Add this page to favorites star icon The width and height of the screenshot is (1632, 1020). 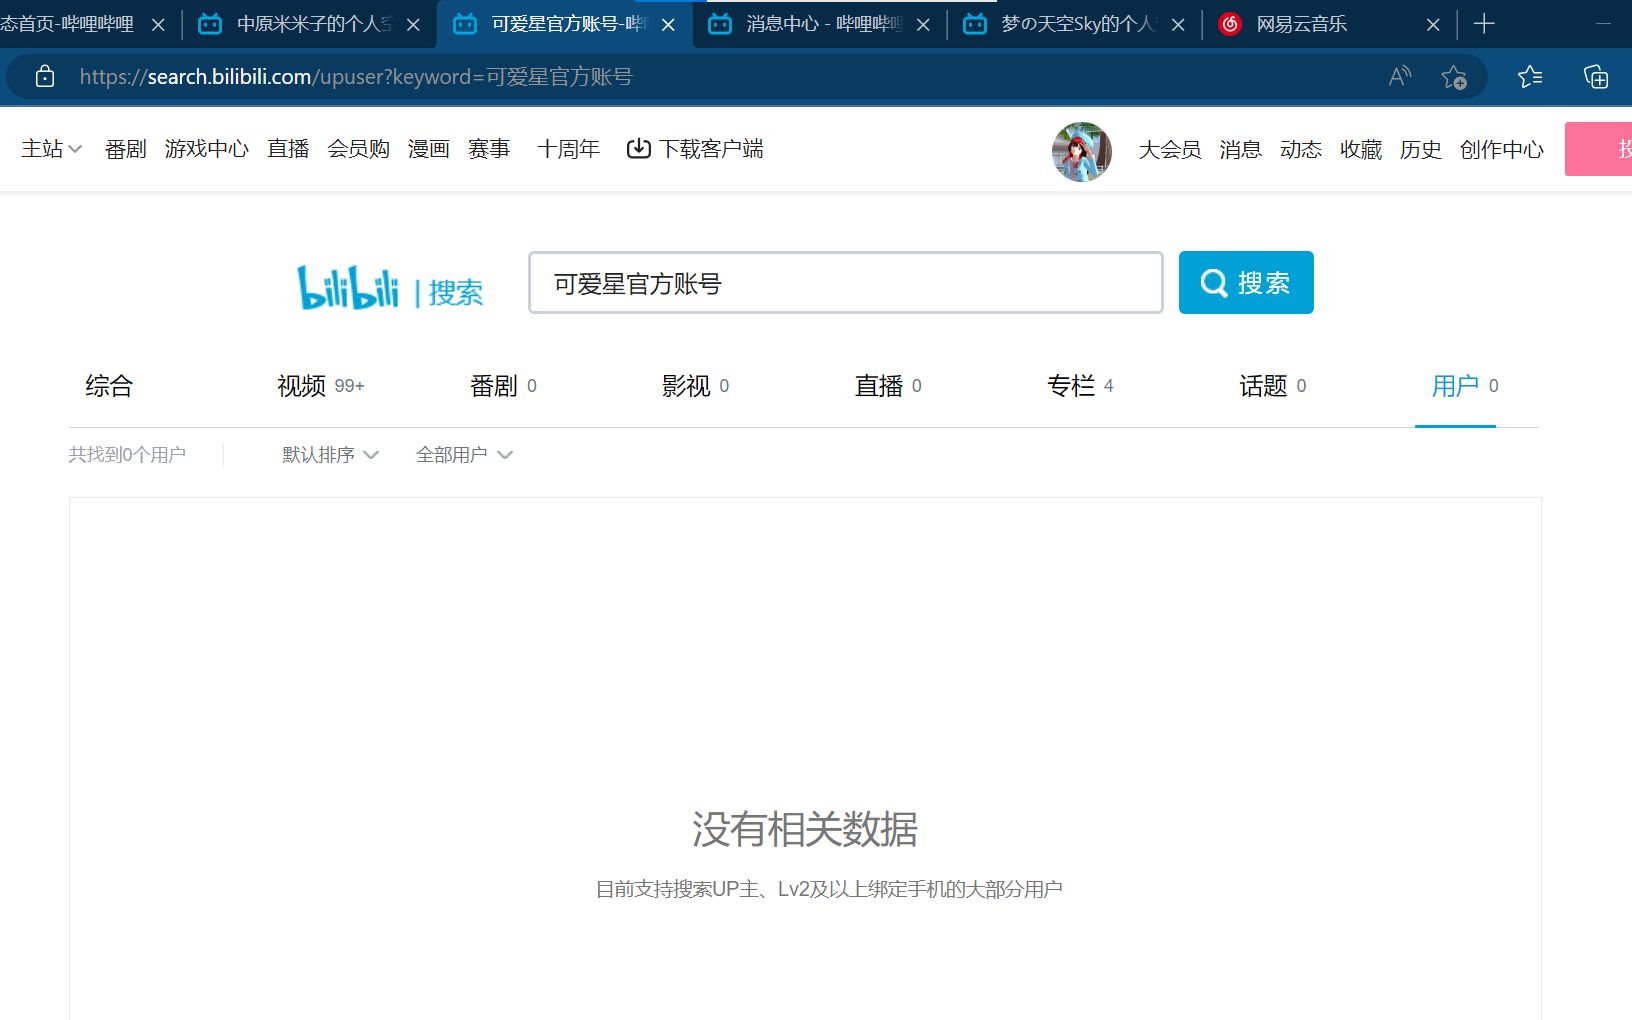[1454, 76]
